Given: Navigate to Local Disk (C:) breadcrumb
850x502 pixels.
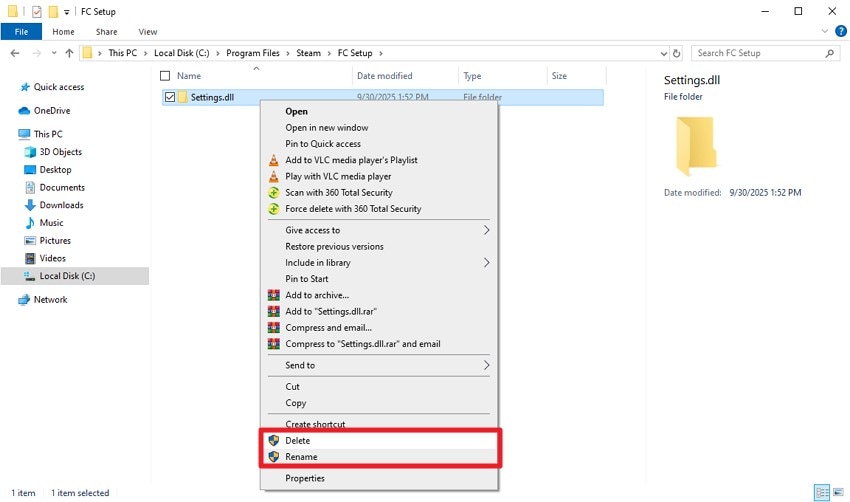Looking at the screenshot, I should pyautogui.click(x=182, y=53).
